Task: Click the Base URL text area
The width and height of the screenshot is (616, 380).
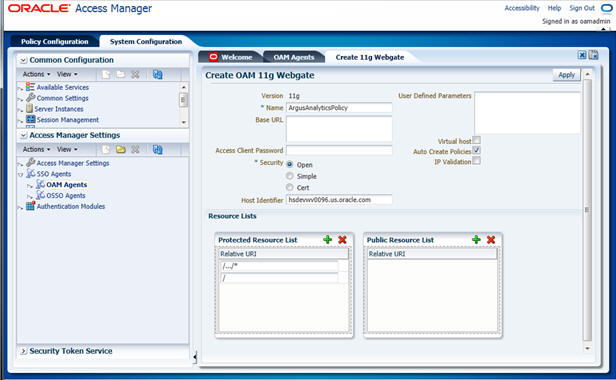Action: pos(339,129)
